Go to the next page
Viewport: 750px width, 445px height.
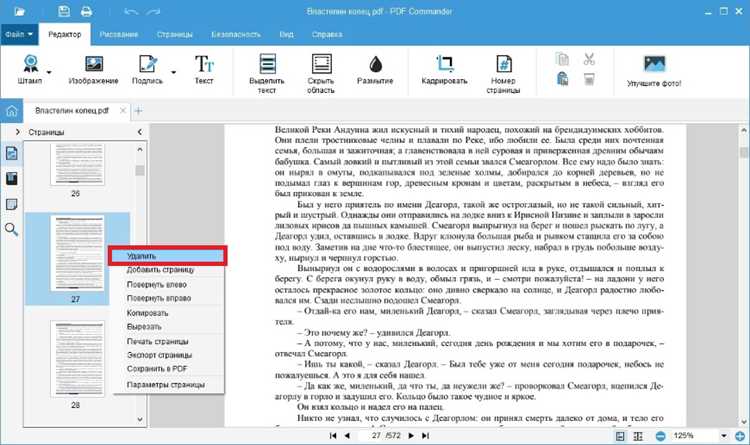coord(411,435)
